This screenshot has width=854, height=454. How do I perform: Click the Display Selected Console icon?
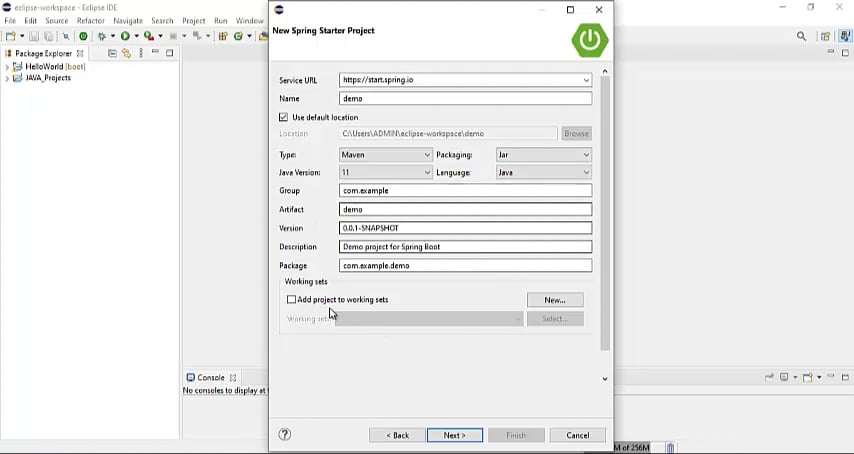click(x=784, y=377)
